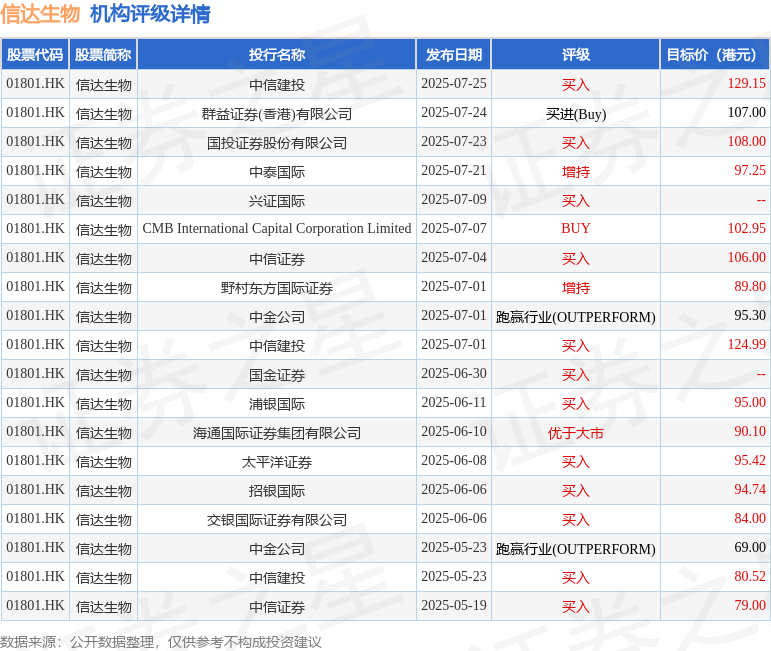Screen dimensions: 771x651
Task: Click 招银国际 cell
Action: 277,491
